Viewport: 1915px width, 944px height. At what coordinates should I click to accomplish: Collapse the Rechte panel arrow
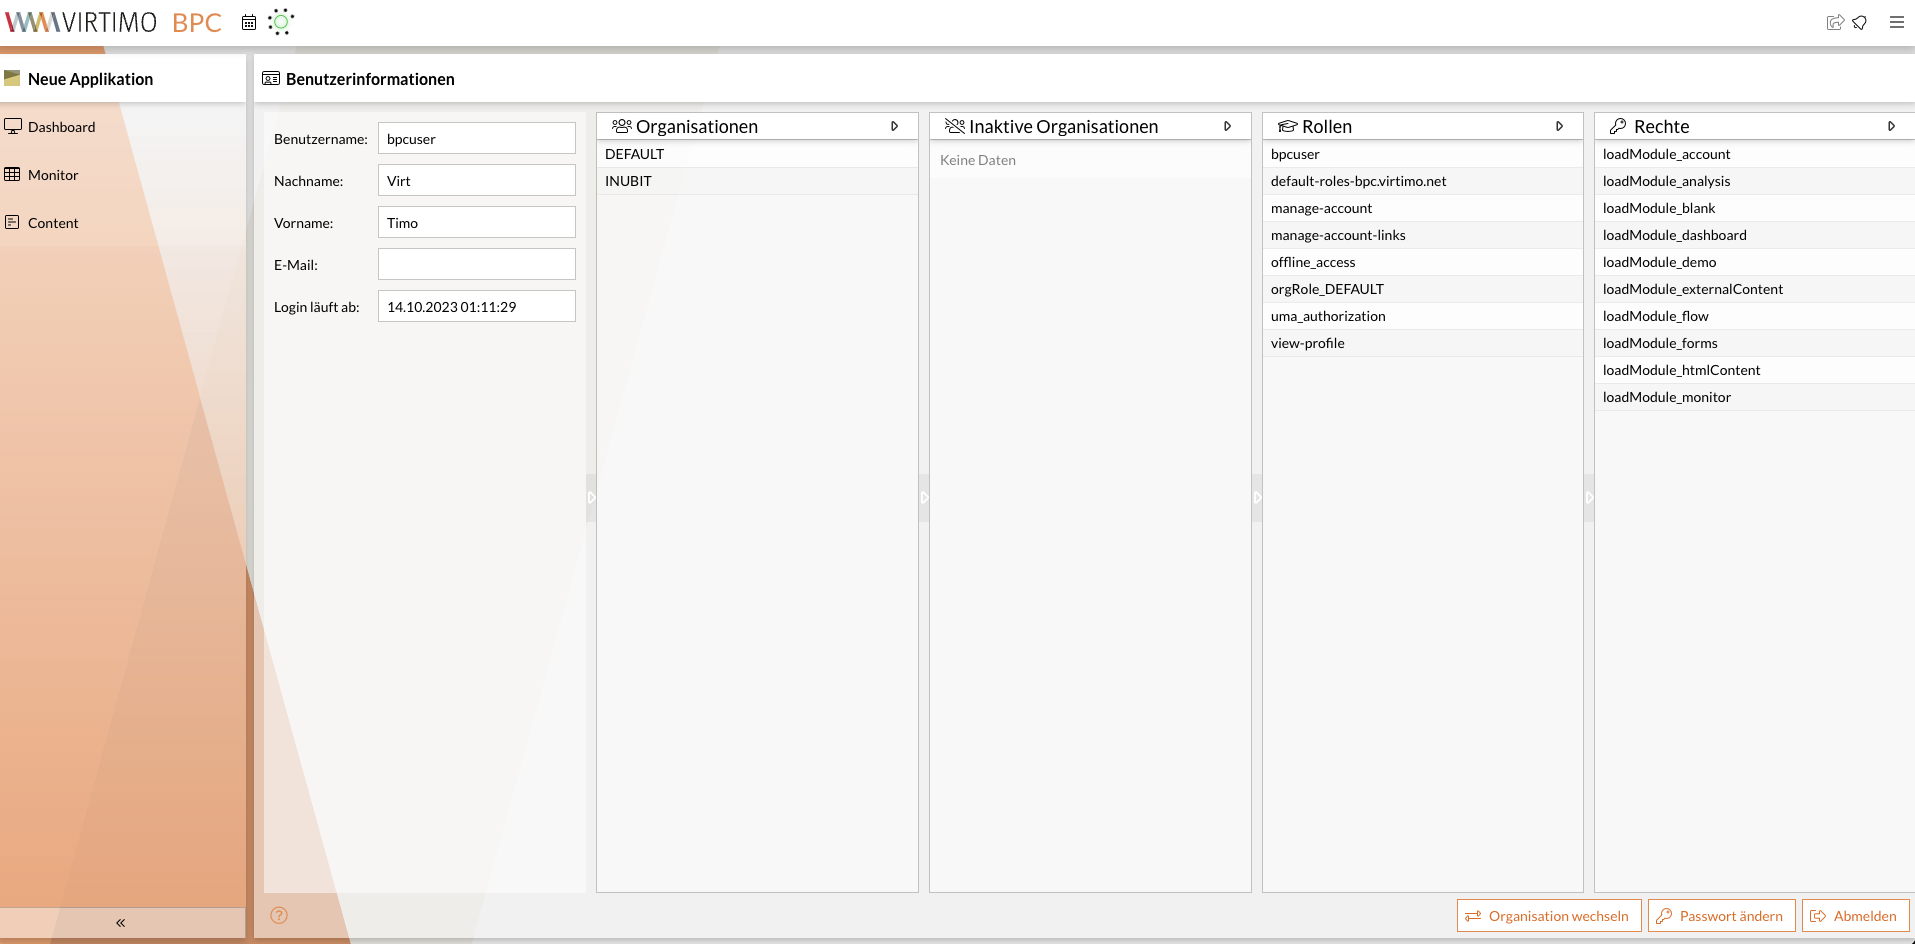coord(1891,126)
